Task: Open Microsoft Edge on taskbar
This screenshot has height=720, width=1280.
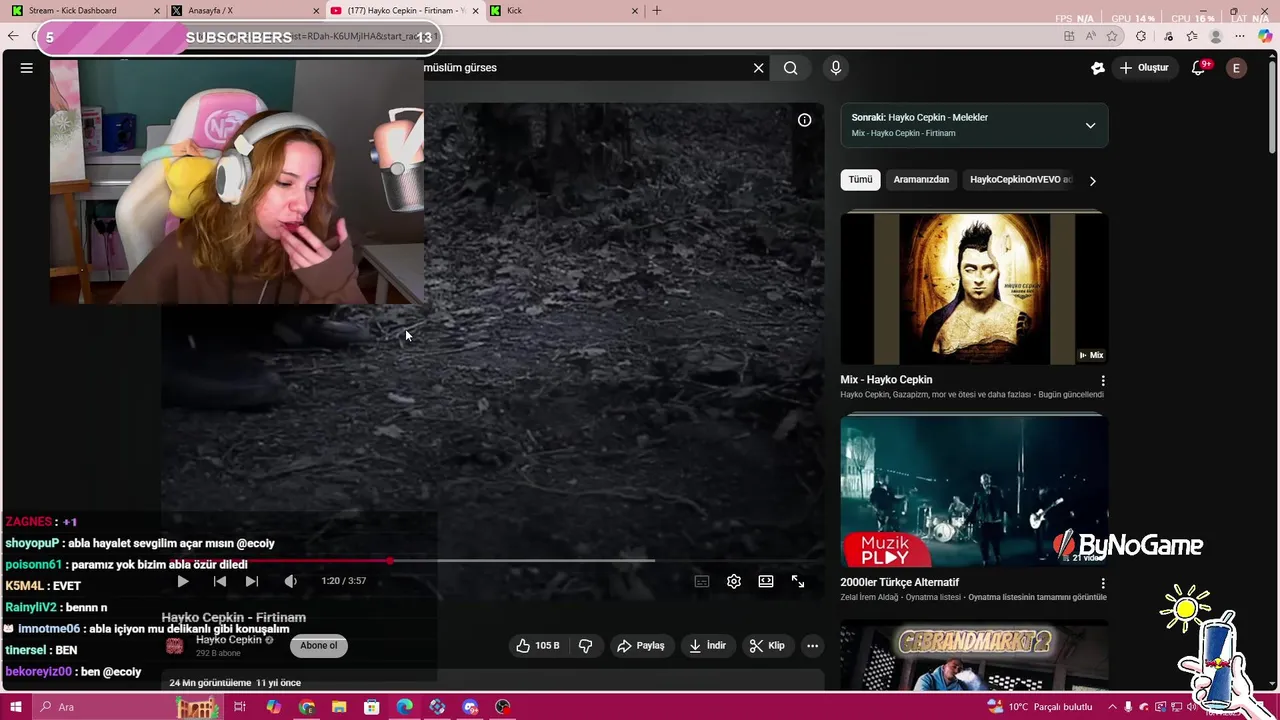Action: coord(404,707)
